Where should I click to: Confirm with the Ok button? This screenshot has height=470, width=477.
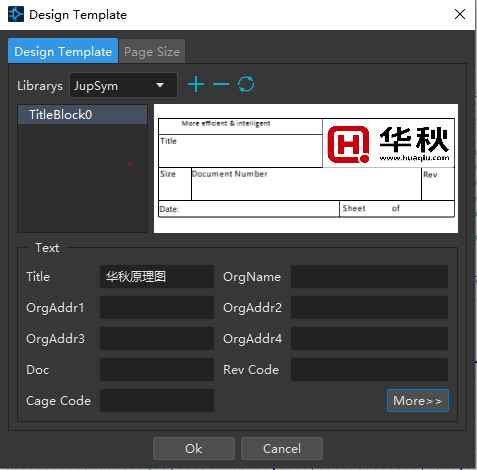click(x=194, y=448)
